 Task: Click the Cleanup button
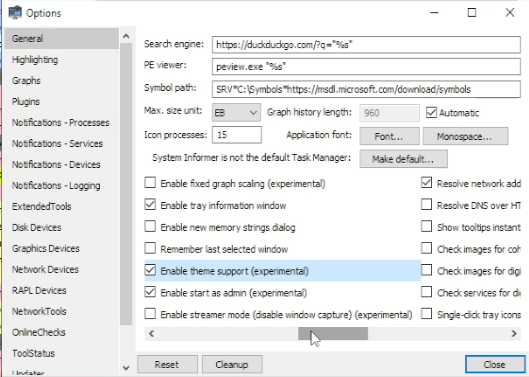point(232,365)
